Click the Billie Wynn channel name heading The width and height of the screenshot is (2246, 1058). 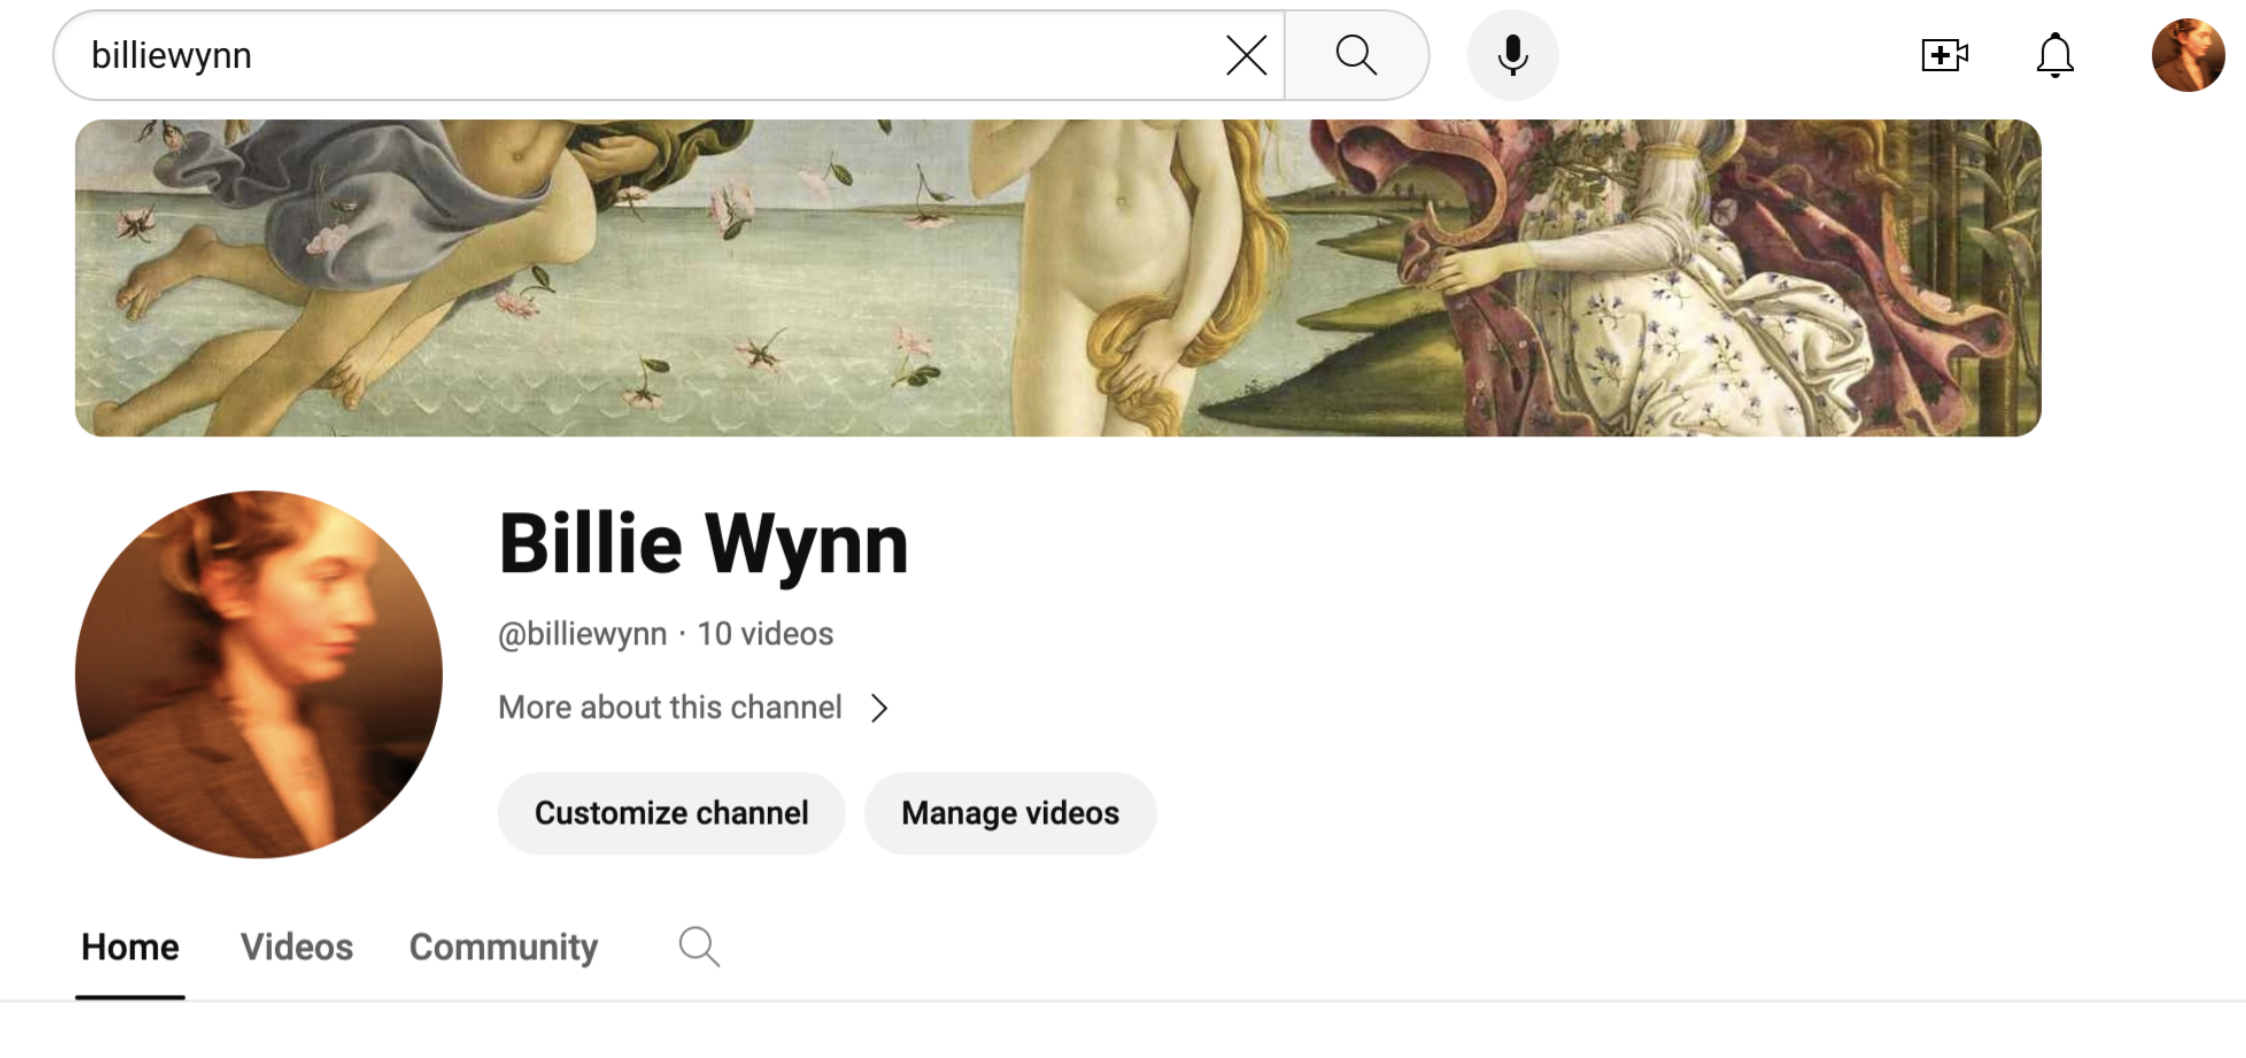click(x=703, y=545)
